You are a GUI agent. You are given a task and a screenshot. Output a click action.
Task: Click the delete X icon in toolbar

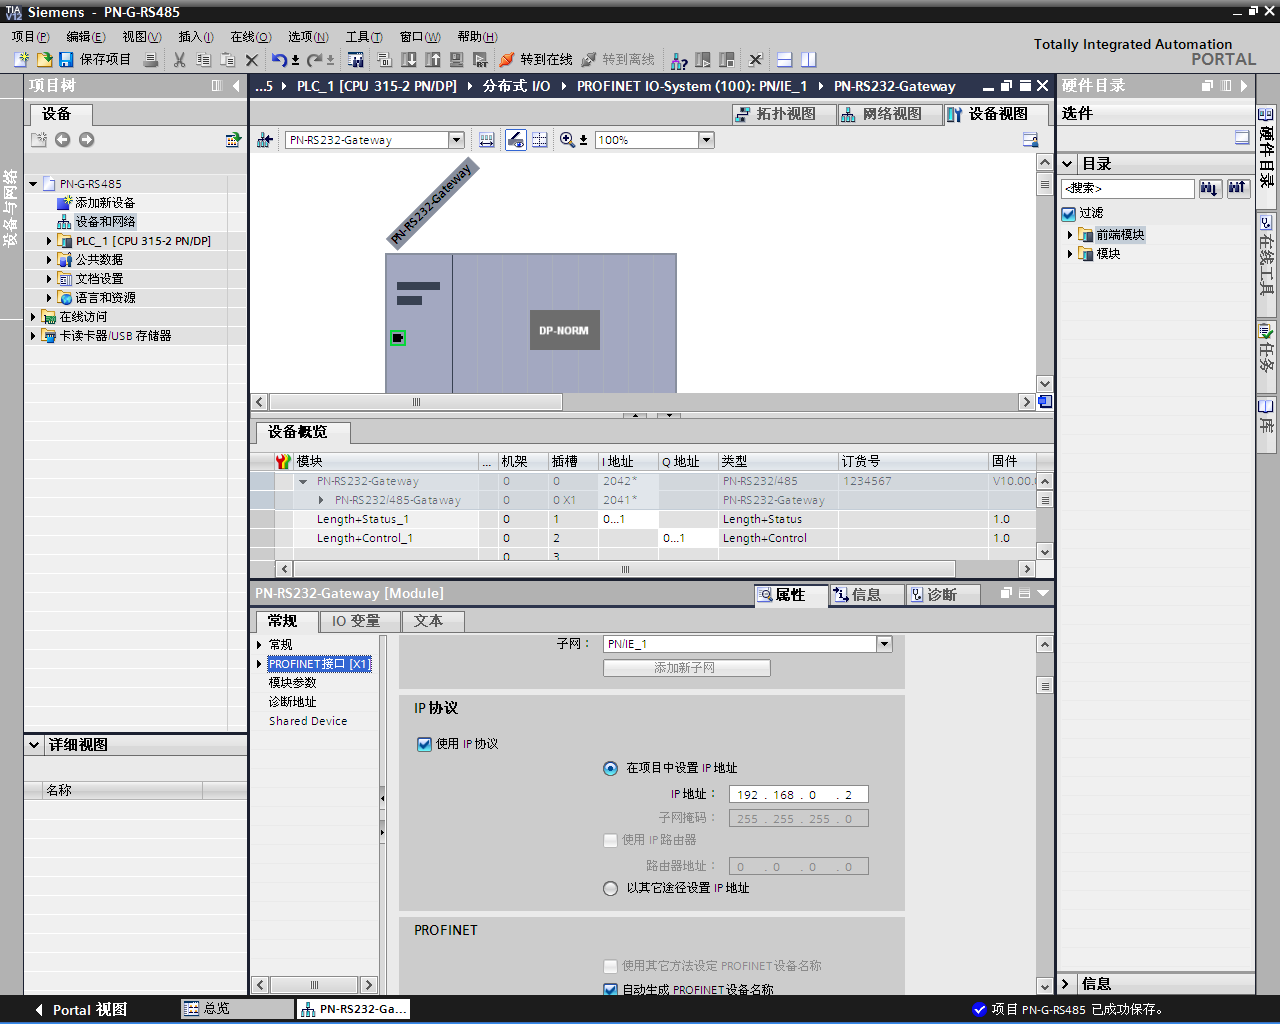click(x=252, y=60)
